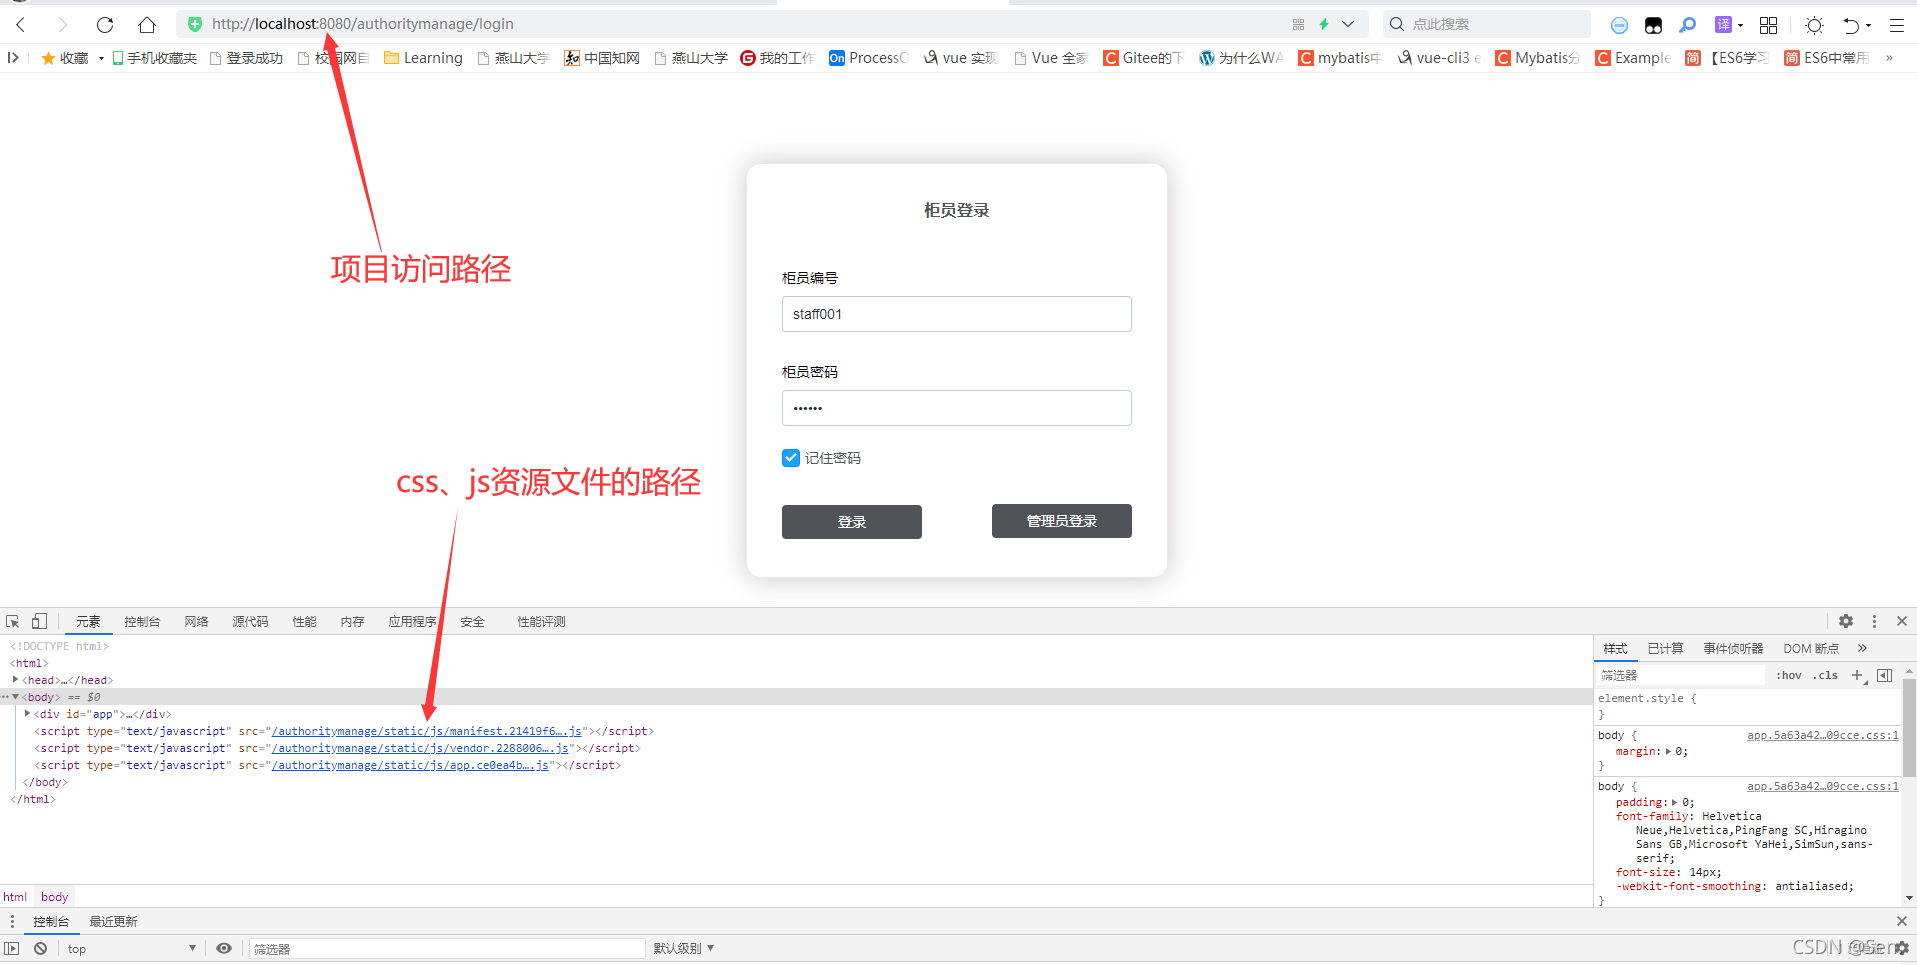Click the green security shield in address bar
The image size is (1917, 965).
pos(195,24)
